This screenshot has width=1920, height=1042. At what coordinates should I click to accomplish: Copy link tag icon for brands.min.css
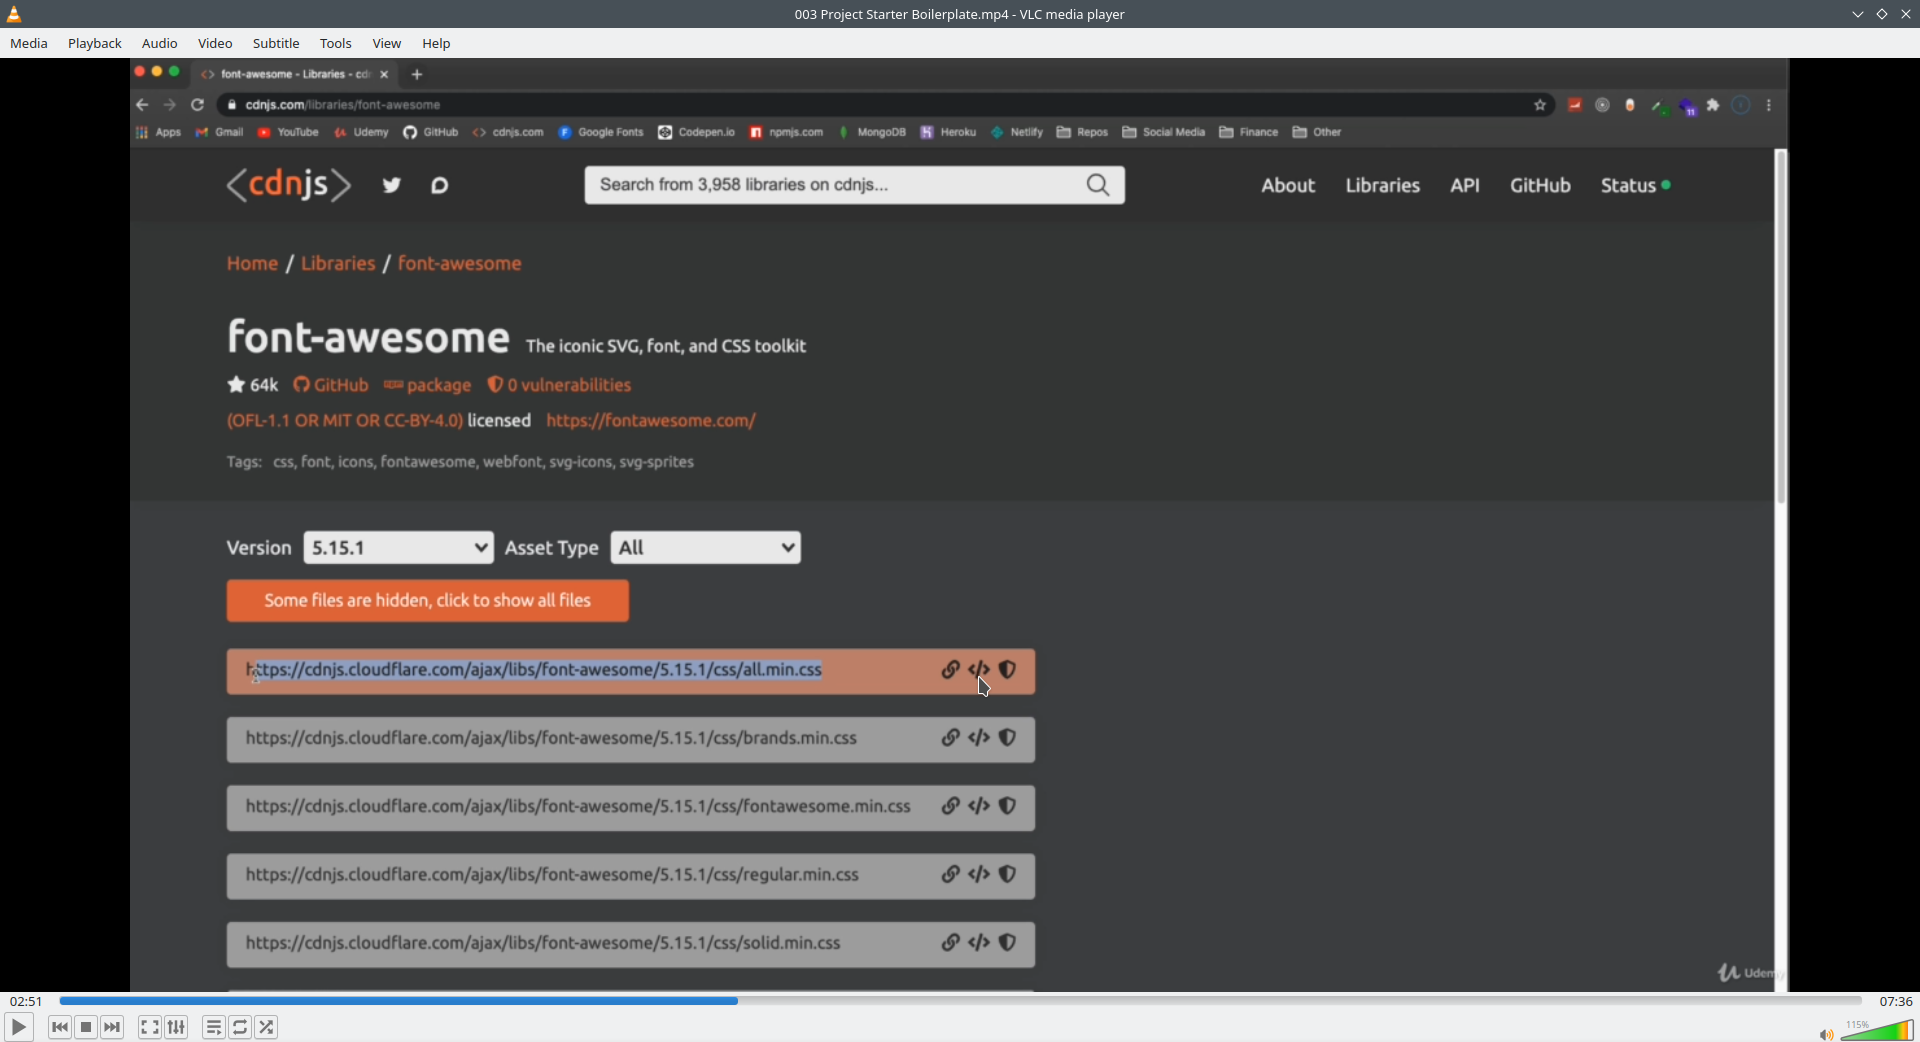click(x=979, y=738)
